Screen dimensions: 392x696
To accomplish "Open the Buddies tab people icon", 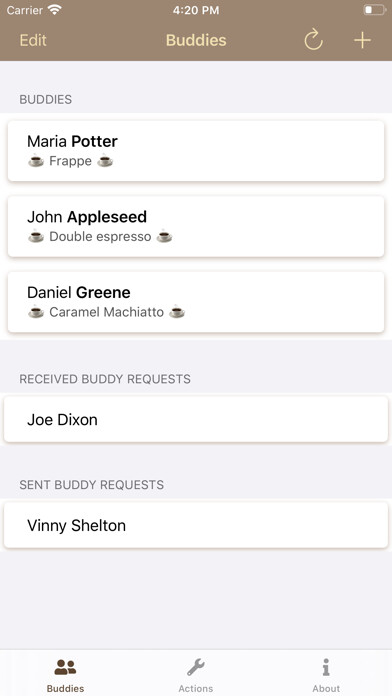I will (65, 667).
